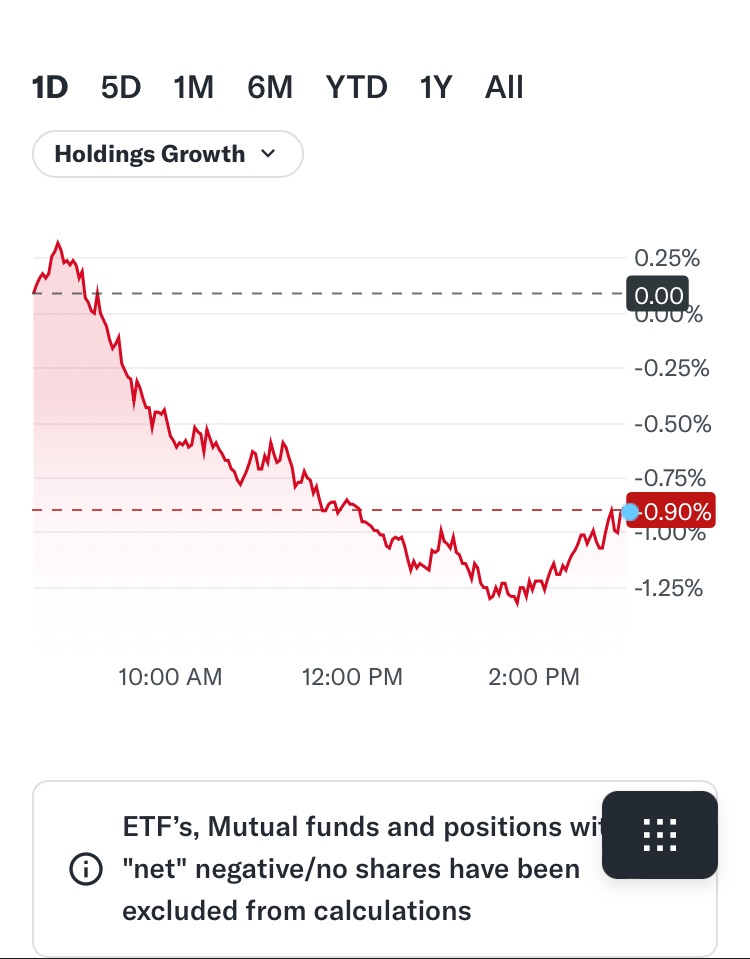This screenshot has height=959, width=750.
Task: Click the 12:00 PM time axis label
Action: (352, 677)
